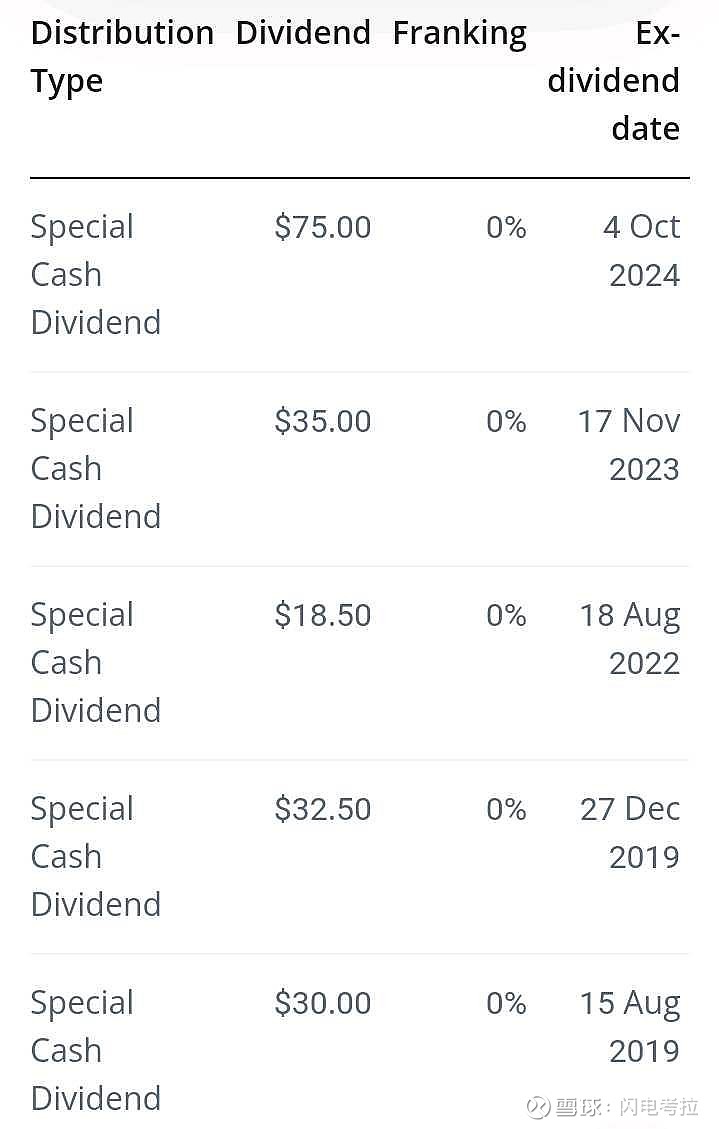719x1129 pixels.
Task: Select Special Cash Dividend in the 2023 row
Action: click(x=96, y=469)
